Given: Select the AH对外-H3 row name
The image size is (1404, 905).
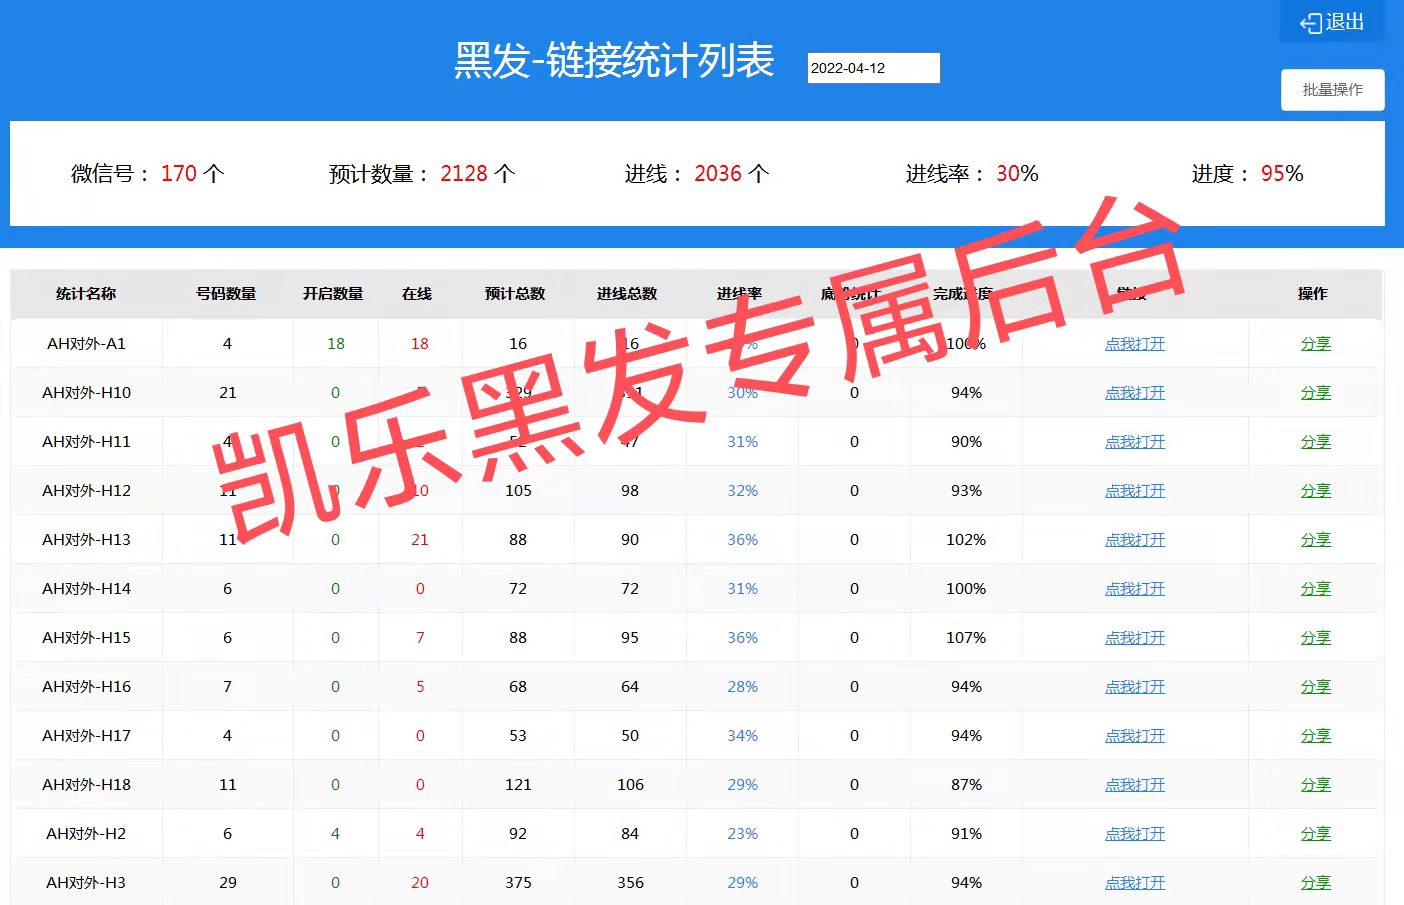Looking at the screenshot, I should pos(86,883).
